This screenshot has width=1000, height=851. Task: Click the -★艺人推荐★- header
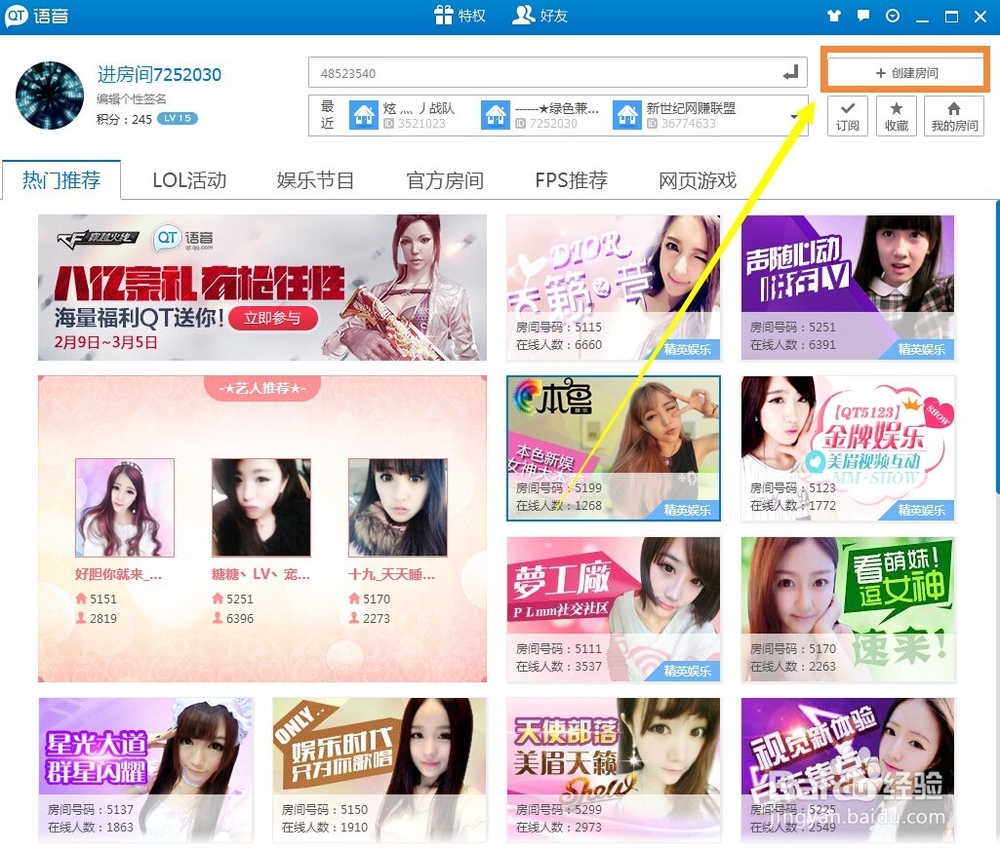pos(262,388)
